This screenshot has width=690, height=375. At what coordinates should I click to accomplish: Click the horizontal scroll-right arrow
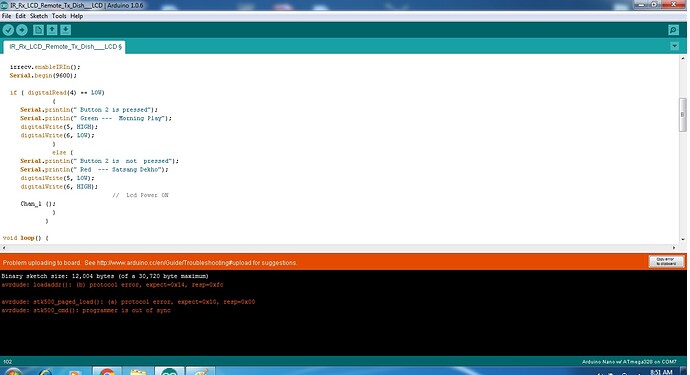click(674, 248)
